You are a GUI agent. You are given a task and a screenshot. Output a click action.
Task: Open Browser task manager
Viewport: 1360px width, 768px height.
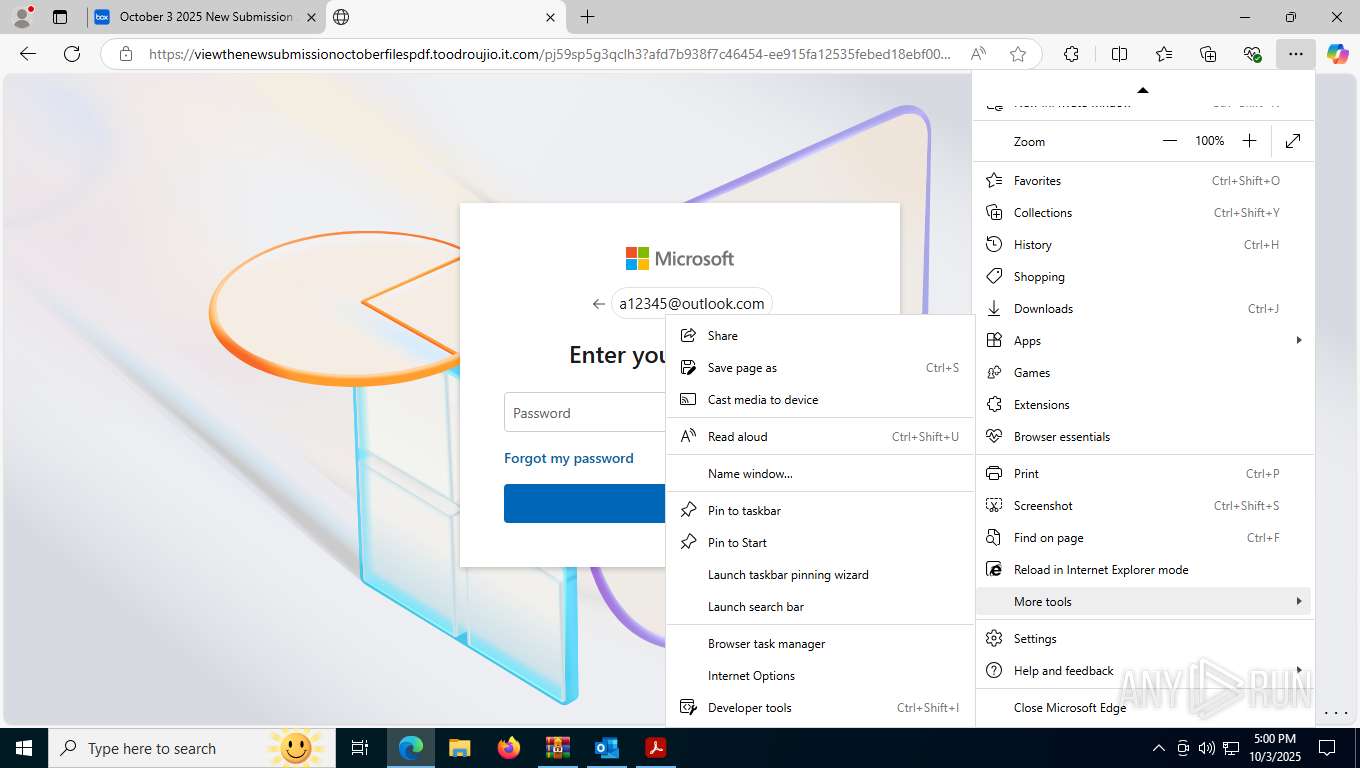[x=820, y=644]
